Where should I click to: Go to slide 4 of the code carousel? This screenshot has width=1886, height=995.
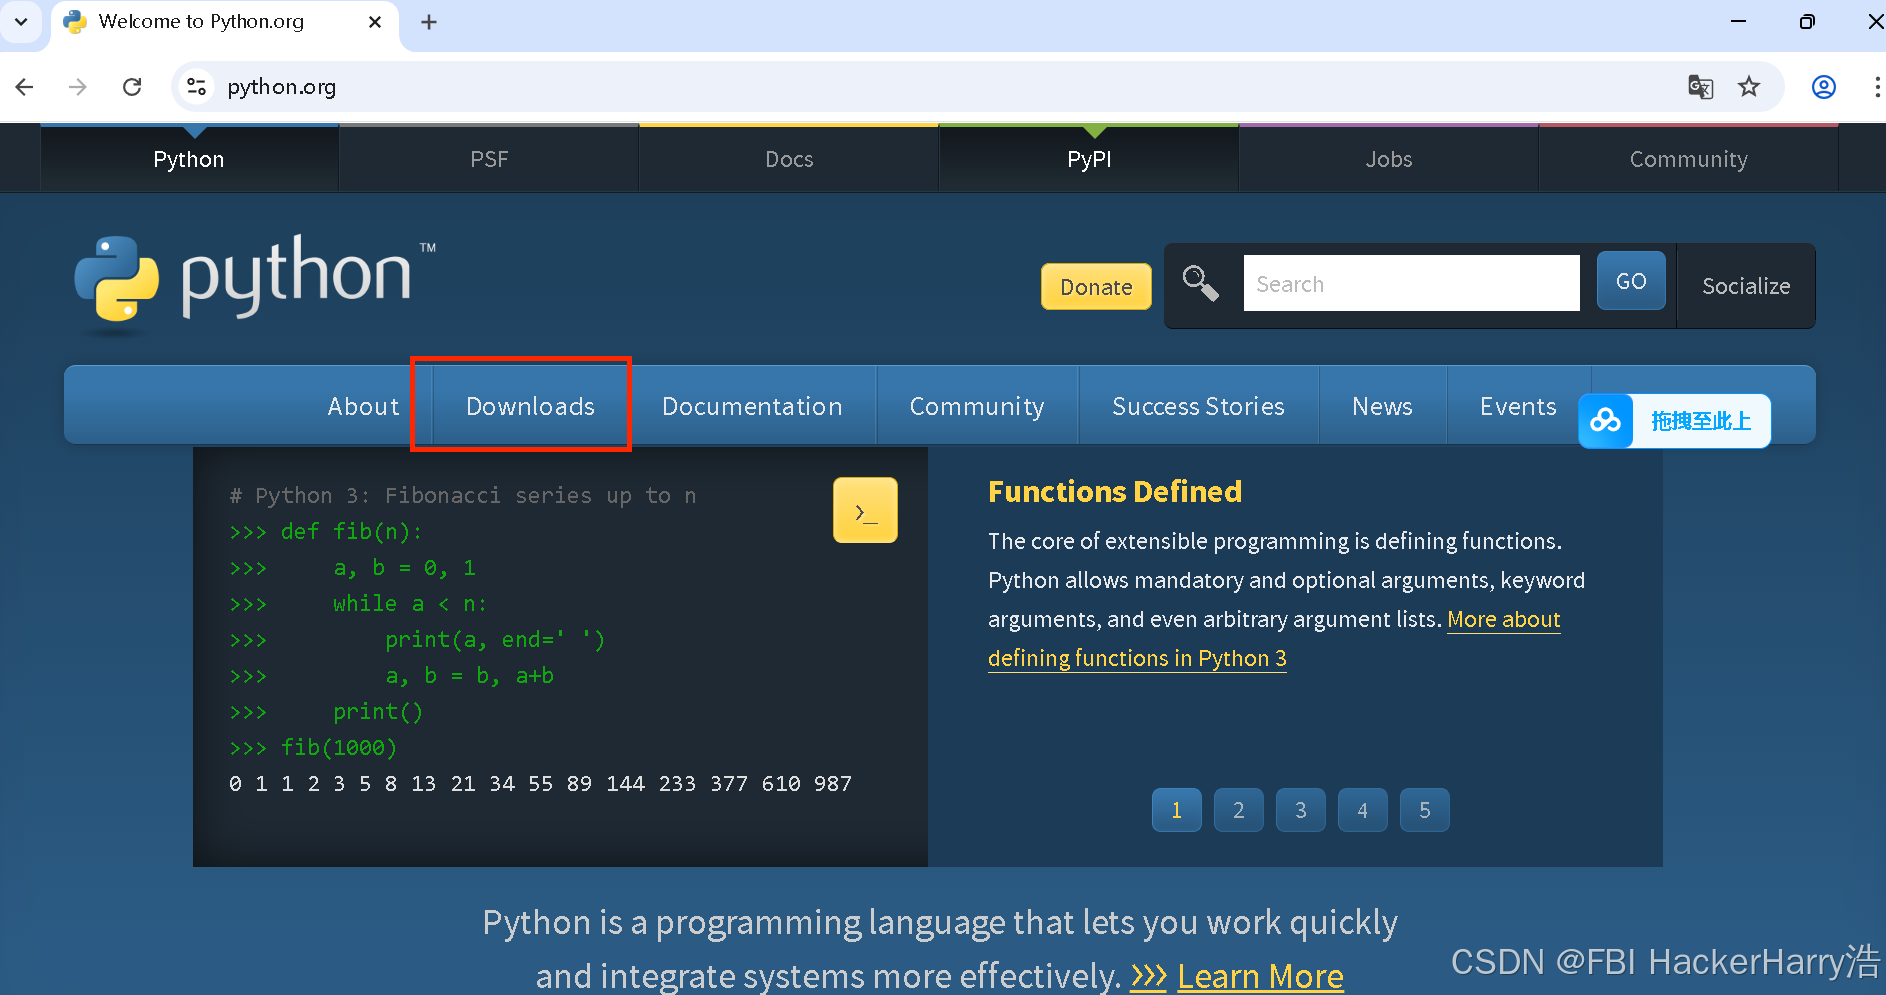1363,810
